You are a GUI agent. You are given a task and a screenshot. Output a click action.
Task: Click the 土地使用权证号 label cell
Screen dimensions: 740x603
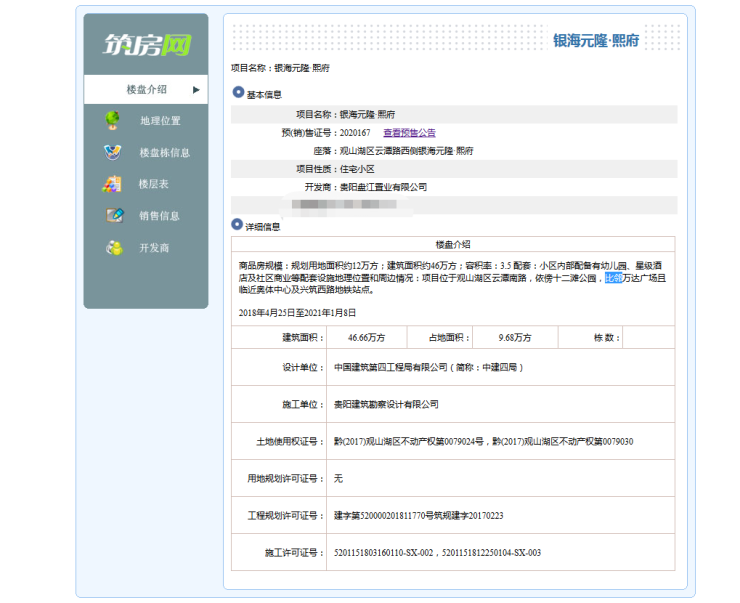coord(279,441)
